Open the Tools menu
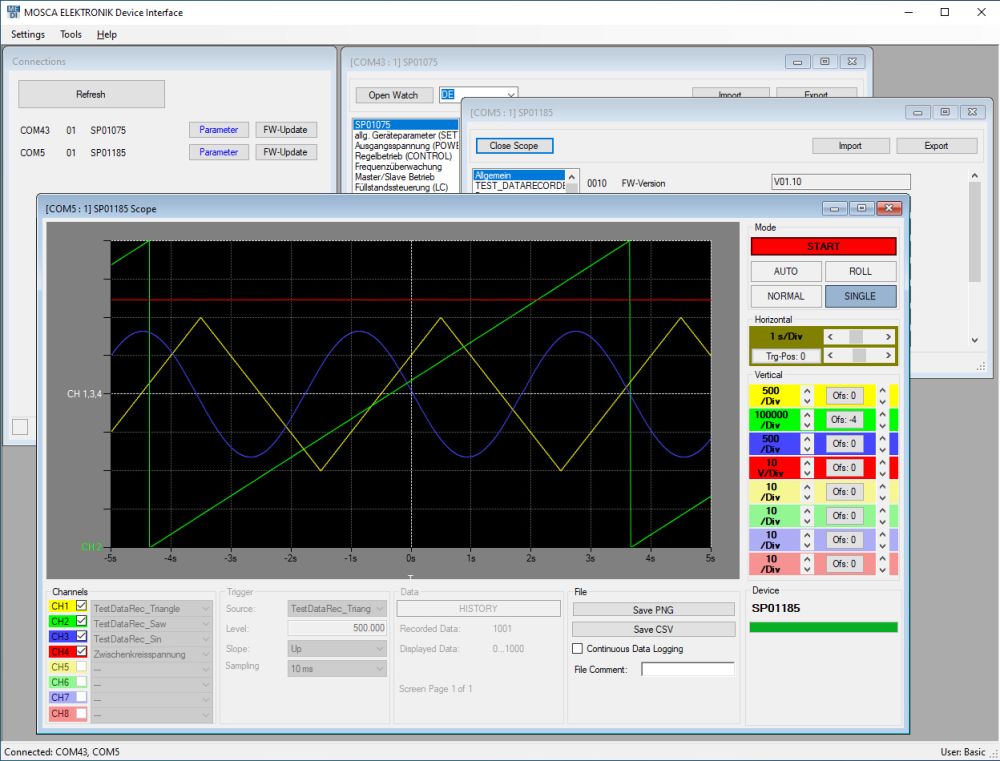Viewport: 1000px width, 761px height. pyautogui.click(x=71, y=34)
